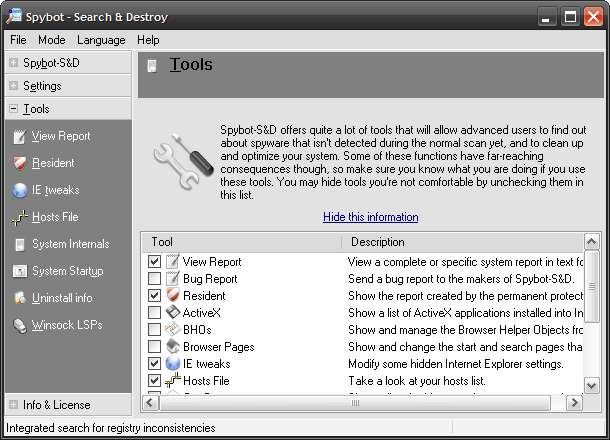
Task: Enable the Bug Report tool checkbox
Action: click(154, 279)
